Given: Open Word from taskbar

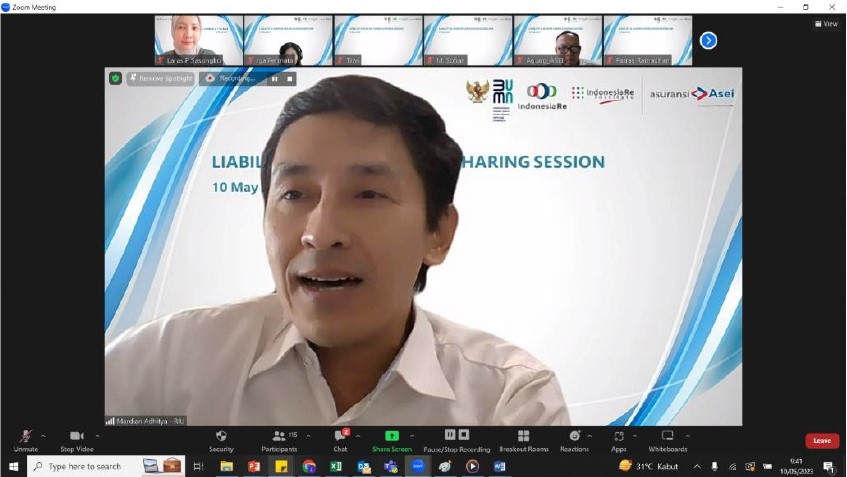Looking at the screenshot, I should (500, 466).
